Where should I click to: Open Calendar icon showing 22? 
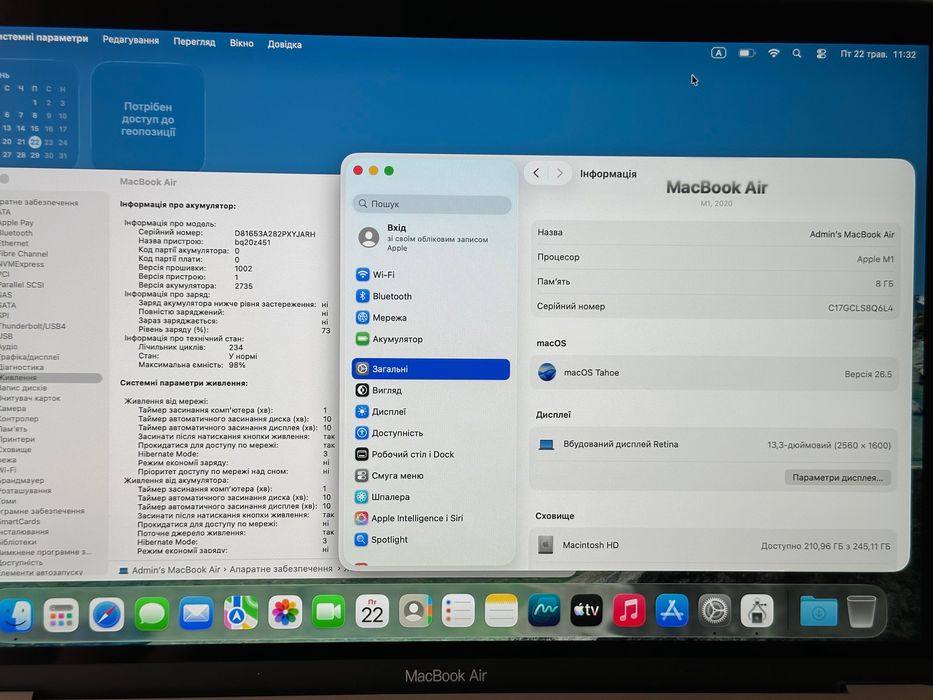[372, 611]
